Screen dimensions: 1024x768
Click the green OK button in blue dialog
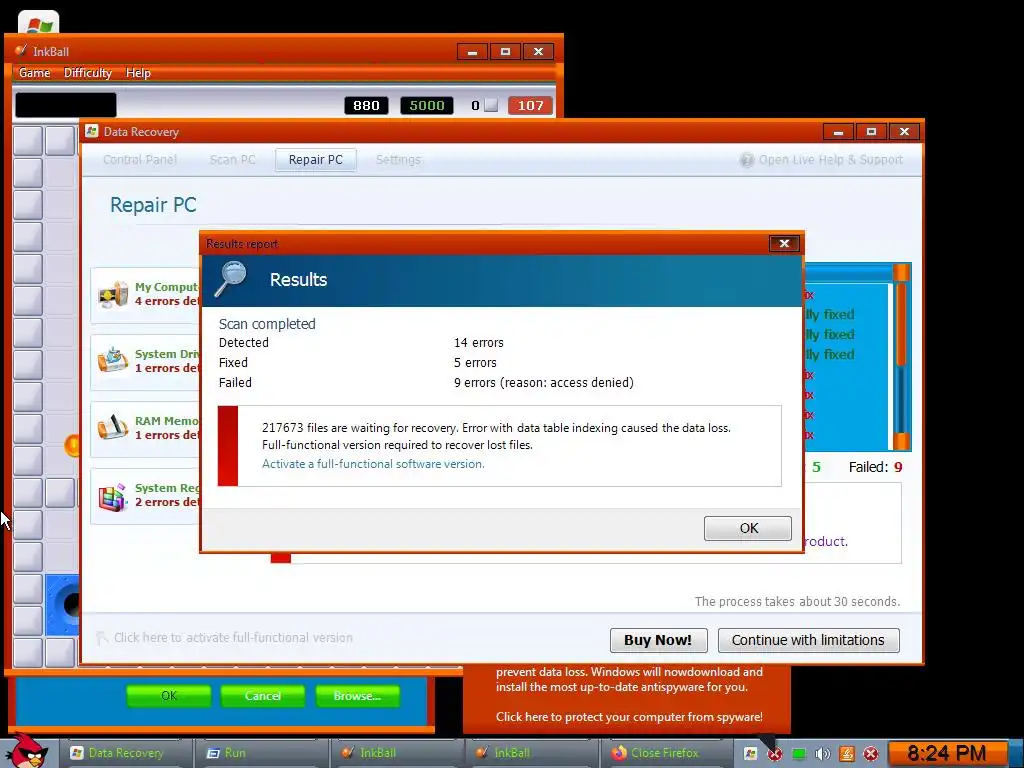(x=168, y=696)
